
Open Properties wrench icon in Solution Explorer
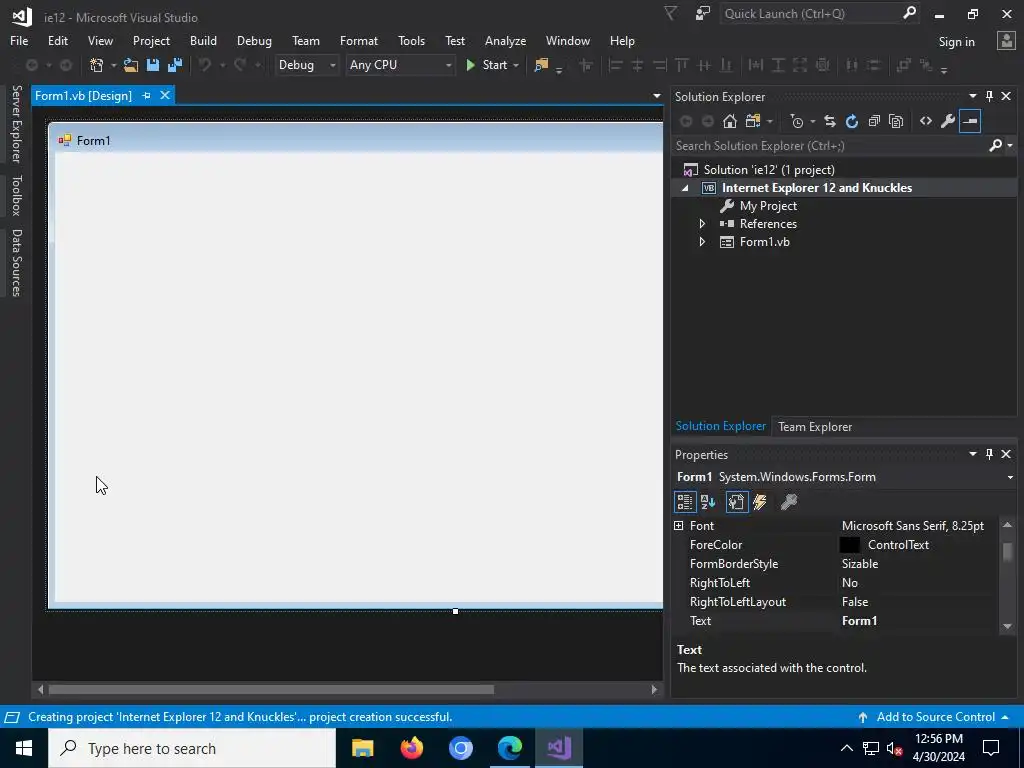pos(948,121)
